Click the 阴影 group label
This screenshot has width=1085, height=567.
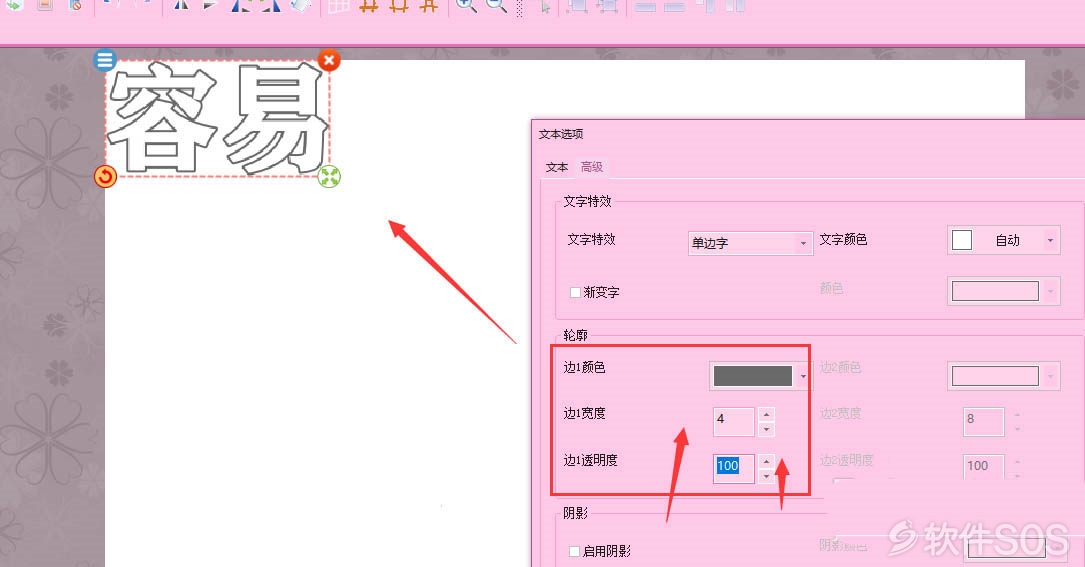coord(576,513)
